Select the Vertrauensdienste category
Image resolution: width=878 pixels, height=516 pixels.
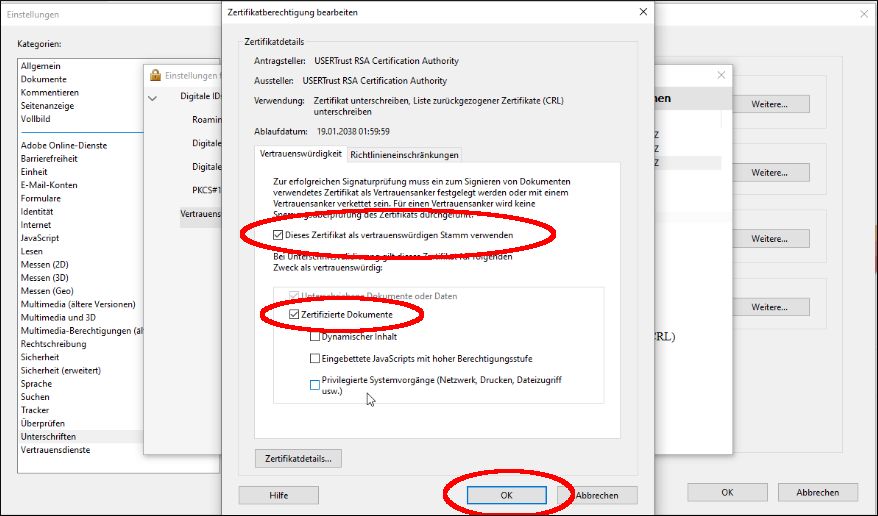coord(55,450)
